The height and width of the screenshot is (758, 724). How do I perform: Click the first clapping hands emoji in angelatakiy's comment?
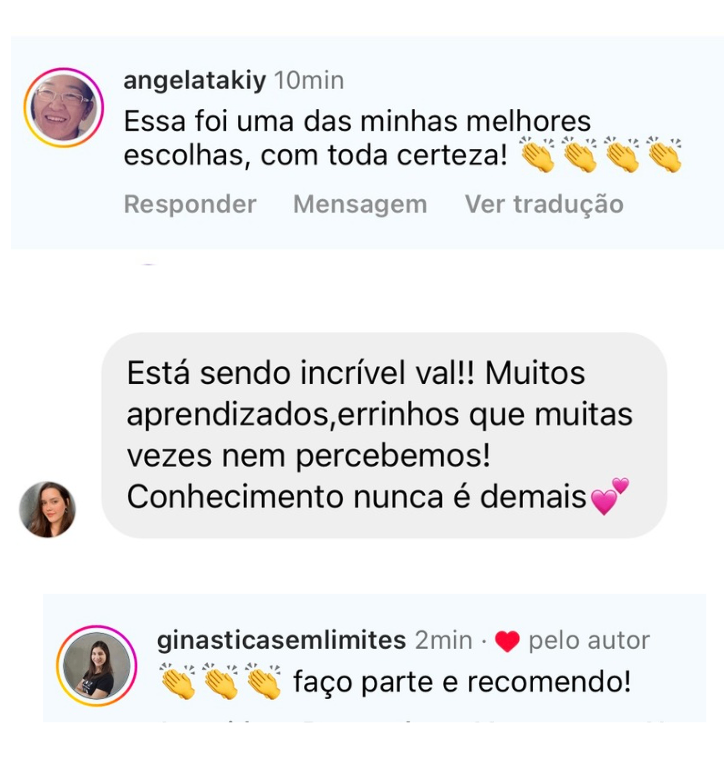pyautogui.click(x=539, y=155)
